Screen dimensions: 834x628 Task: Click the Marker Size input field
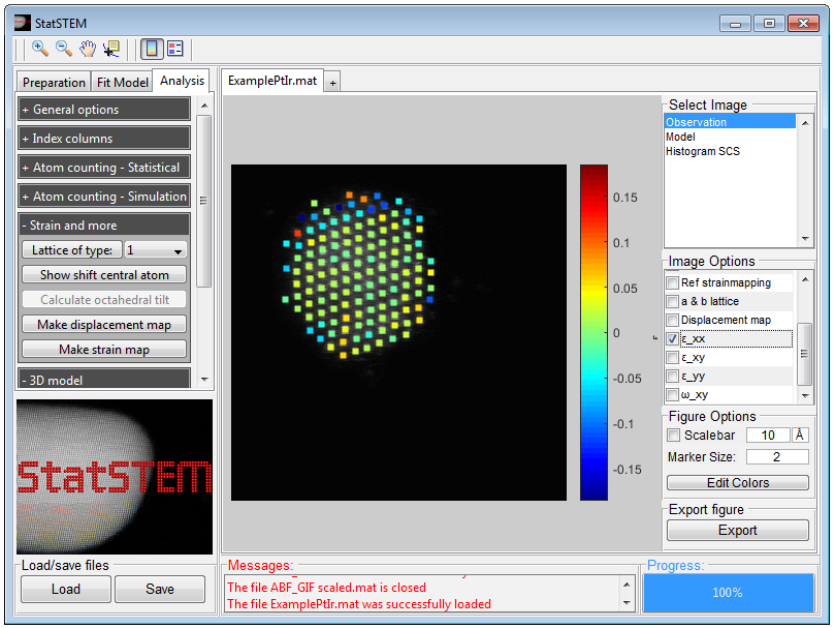coord(777,457)
